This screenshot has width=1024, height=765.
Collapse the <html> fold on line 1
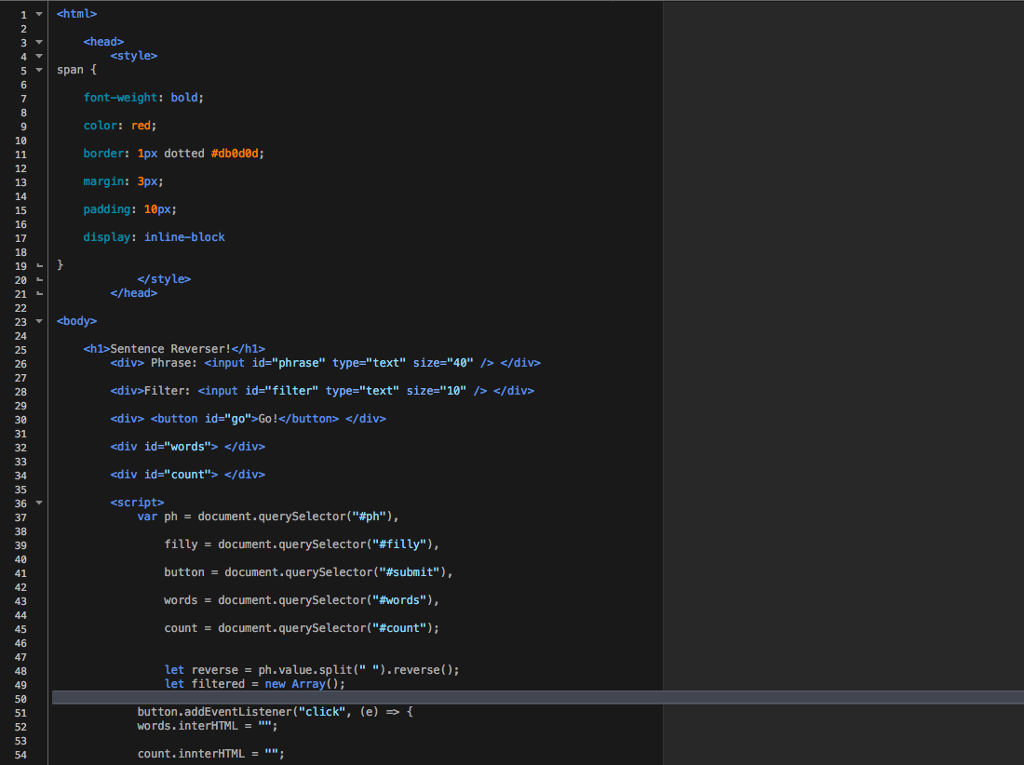[38, 13]
